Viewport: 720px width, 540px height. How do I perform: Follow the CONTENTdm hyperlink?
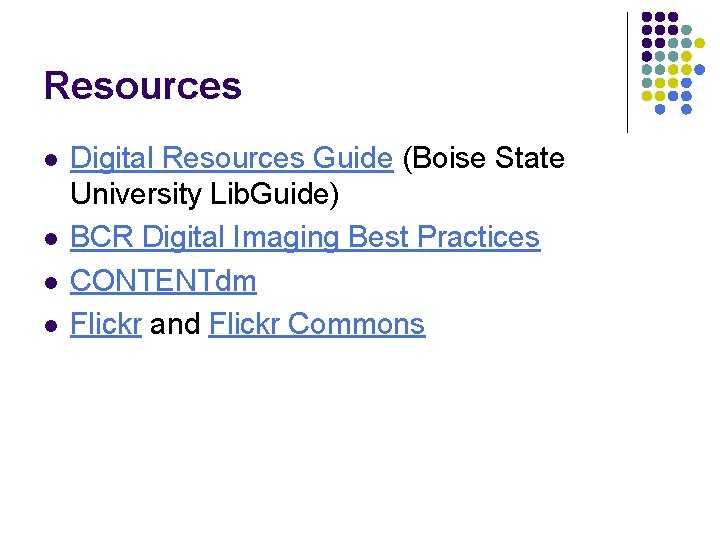pos(163,281)
